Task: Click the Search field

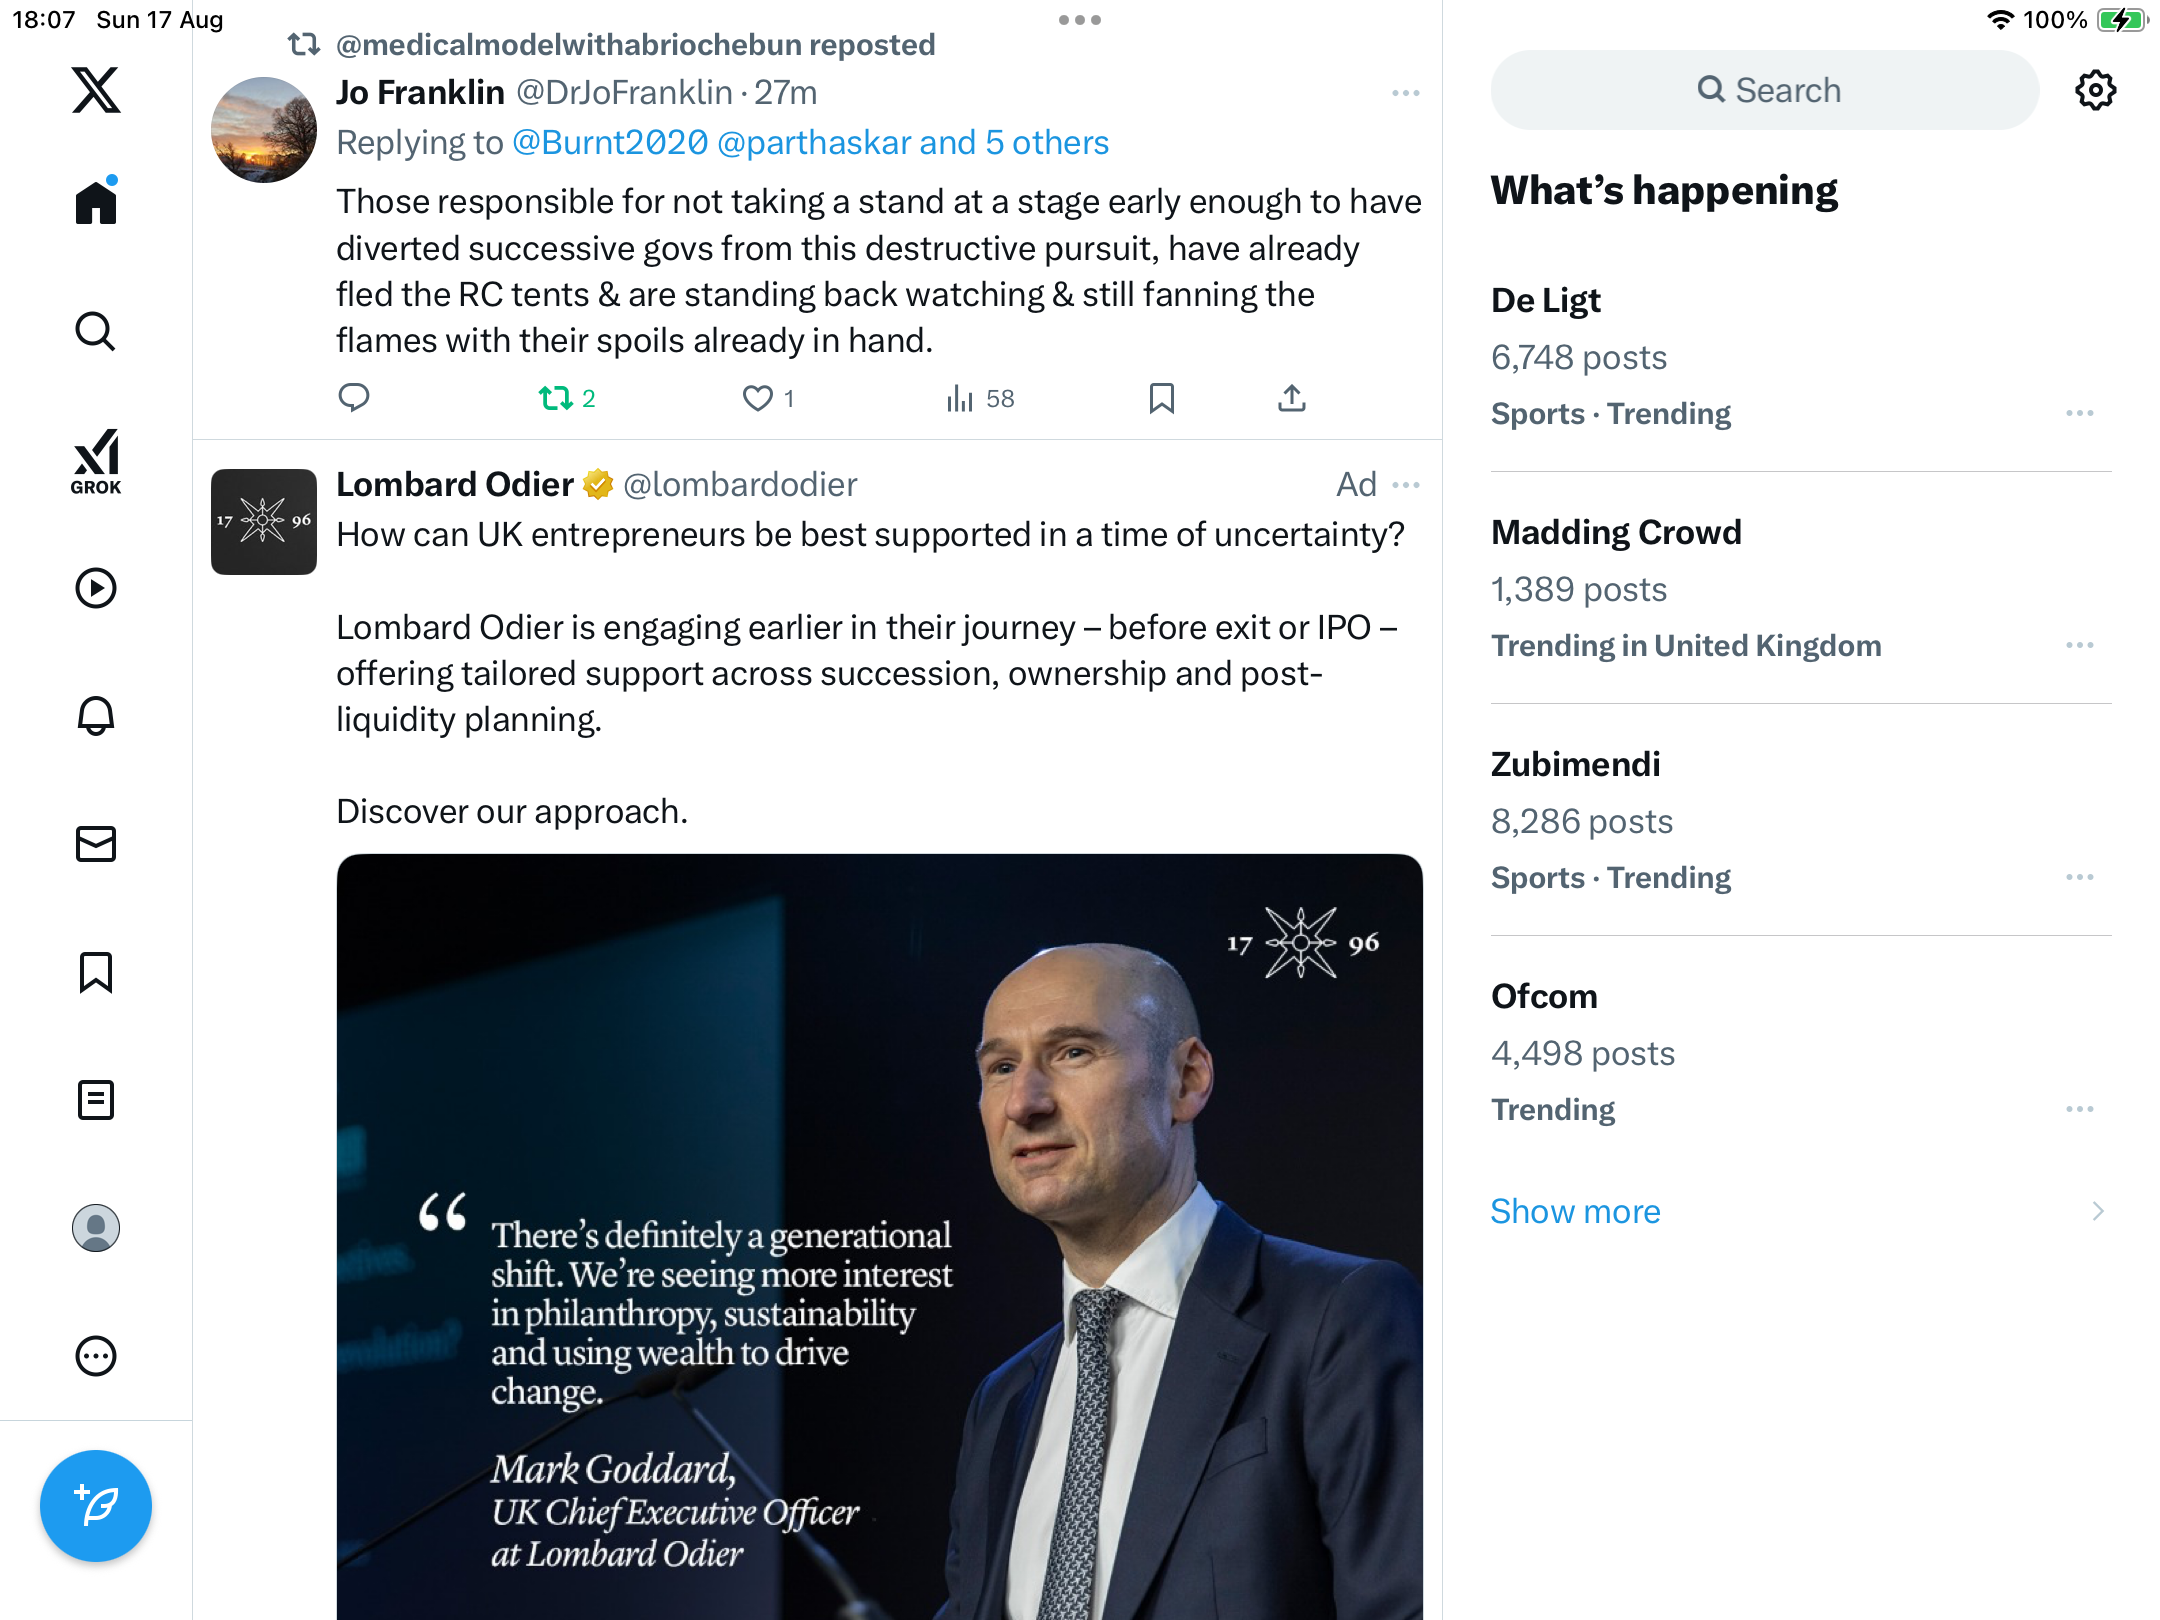Action: pyautogui.click(x=1765, y=90)
